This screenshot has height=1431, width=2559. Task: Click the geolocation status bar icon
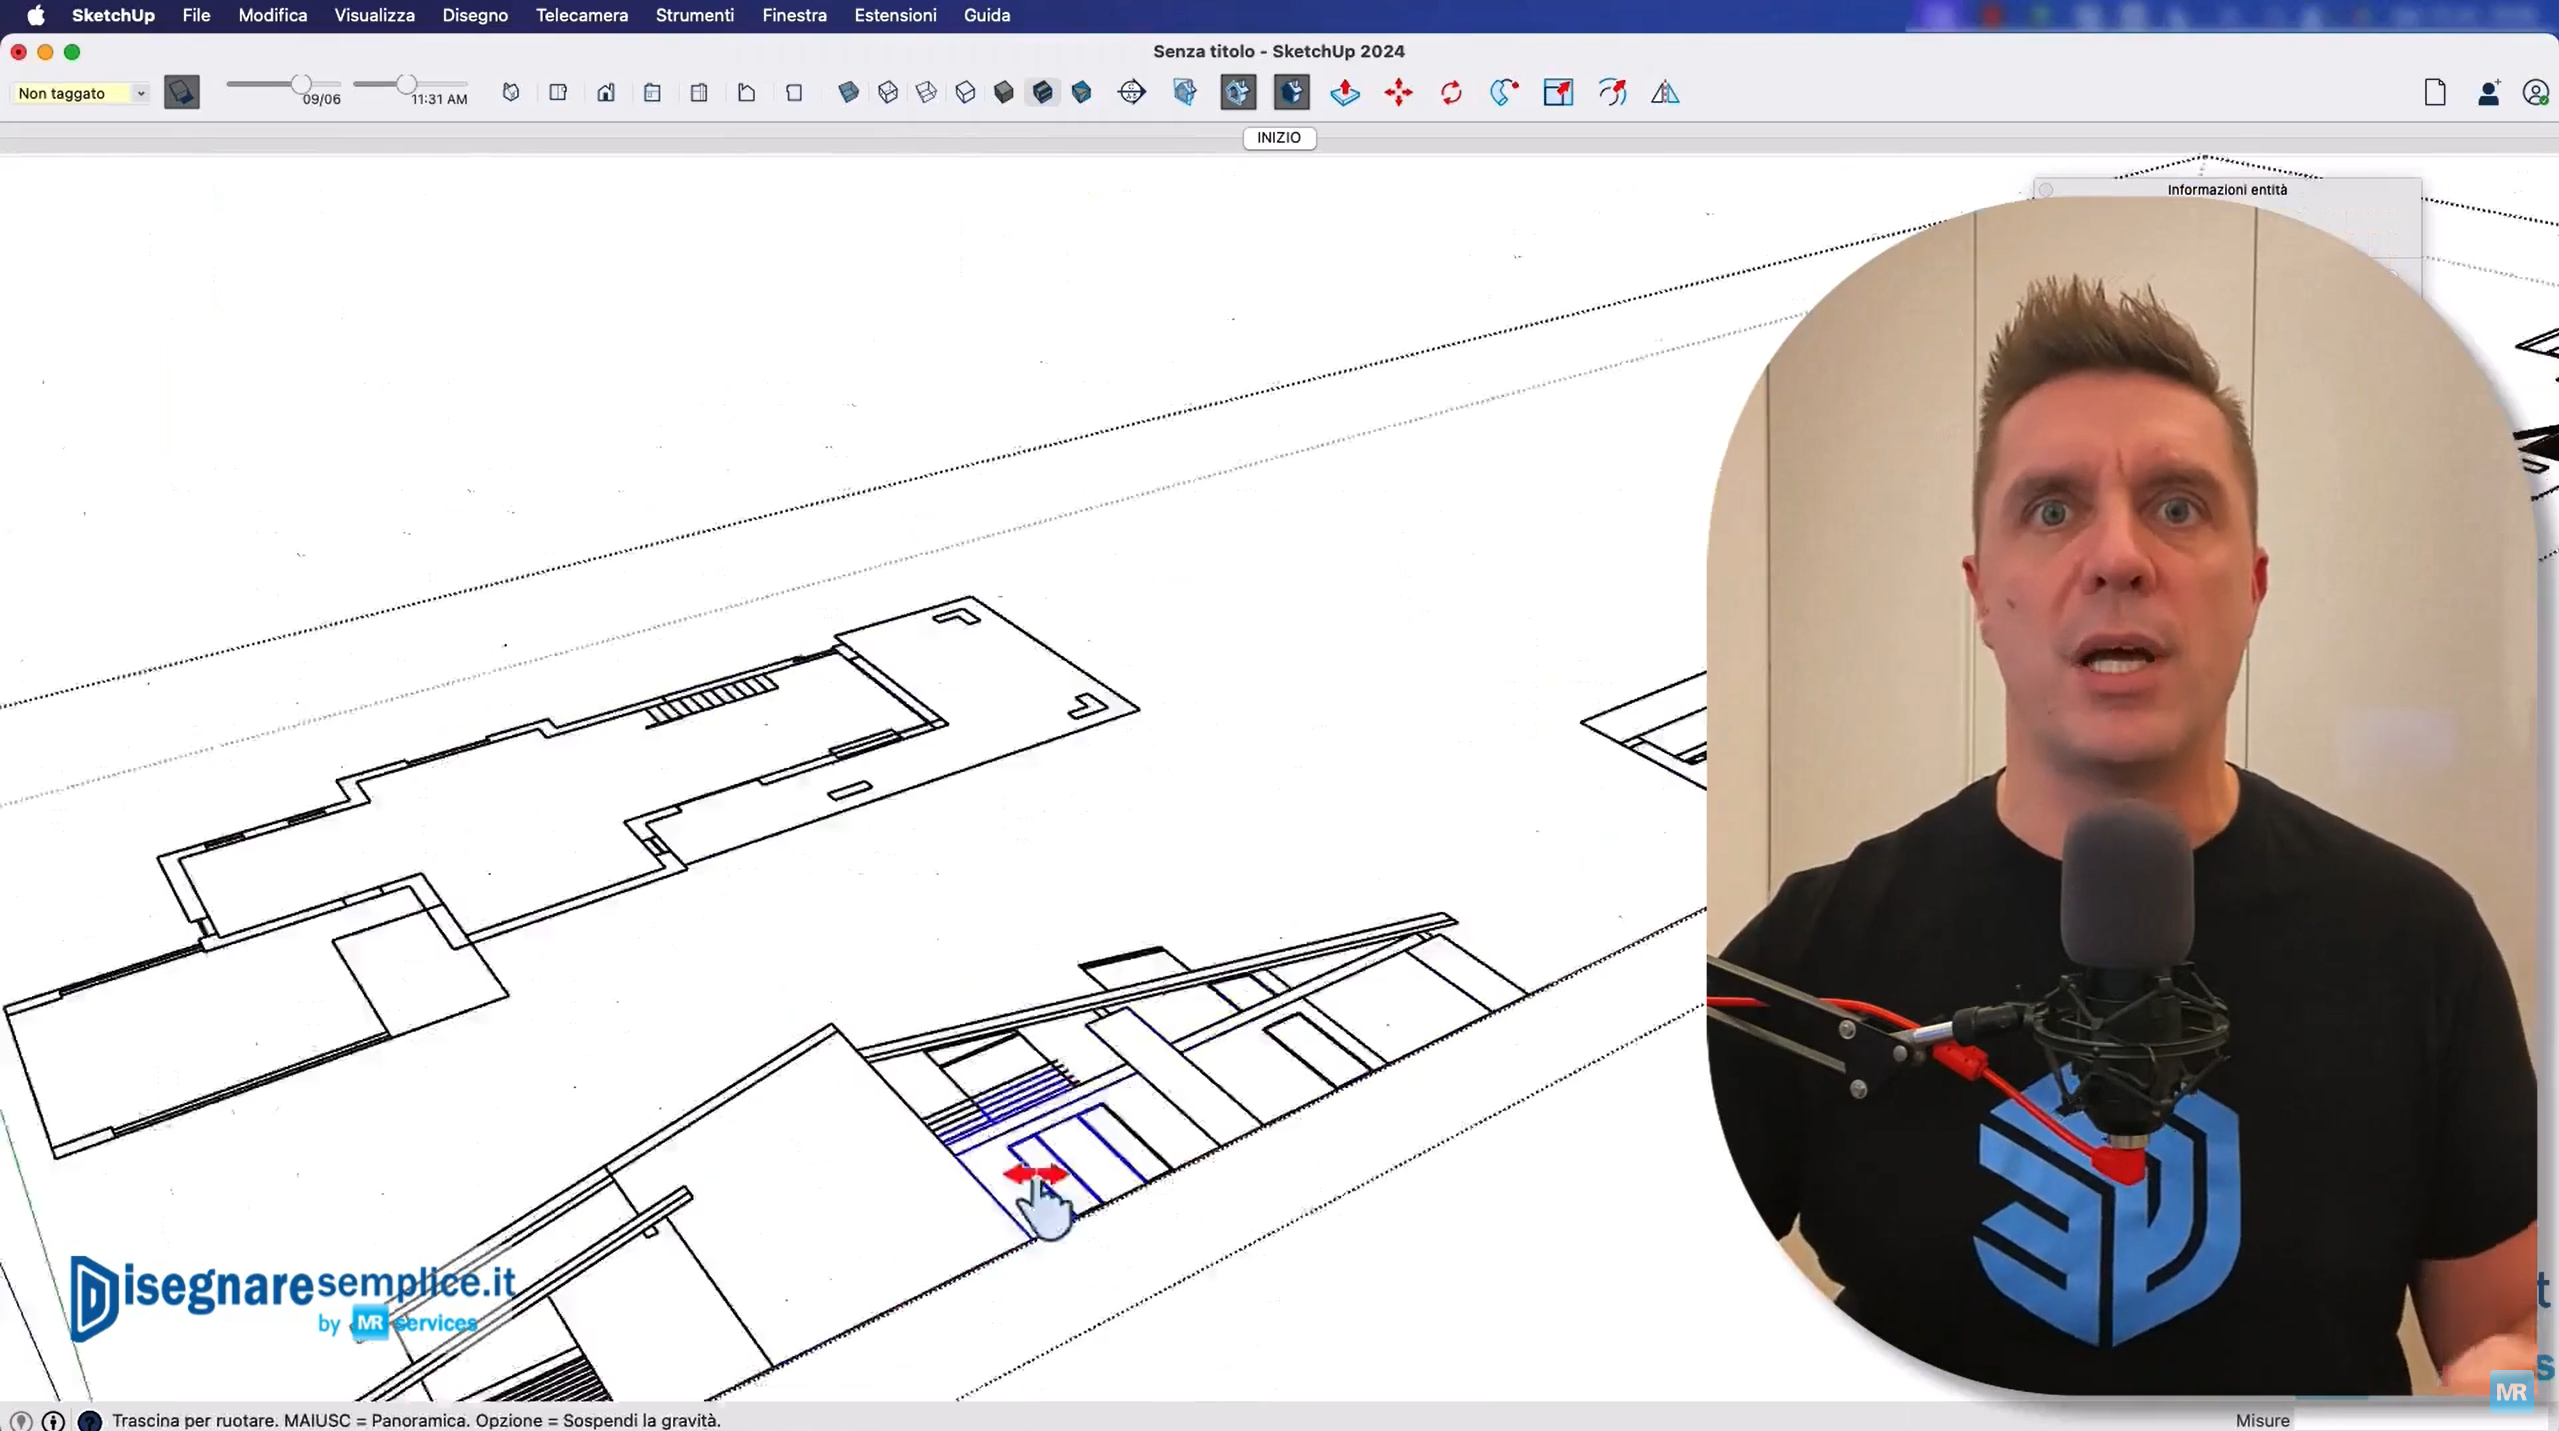[x=21, y=1420]
